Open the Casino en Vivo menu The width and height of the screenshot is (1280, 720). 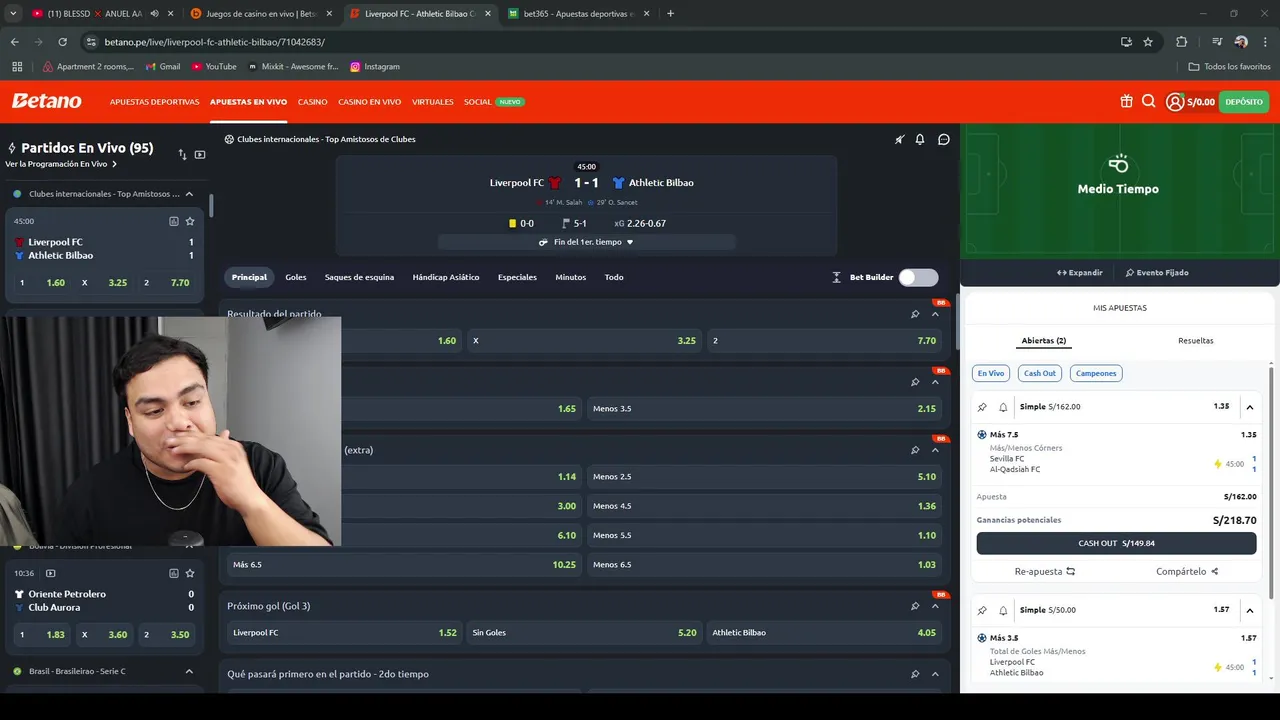pos(370,102)
